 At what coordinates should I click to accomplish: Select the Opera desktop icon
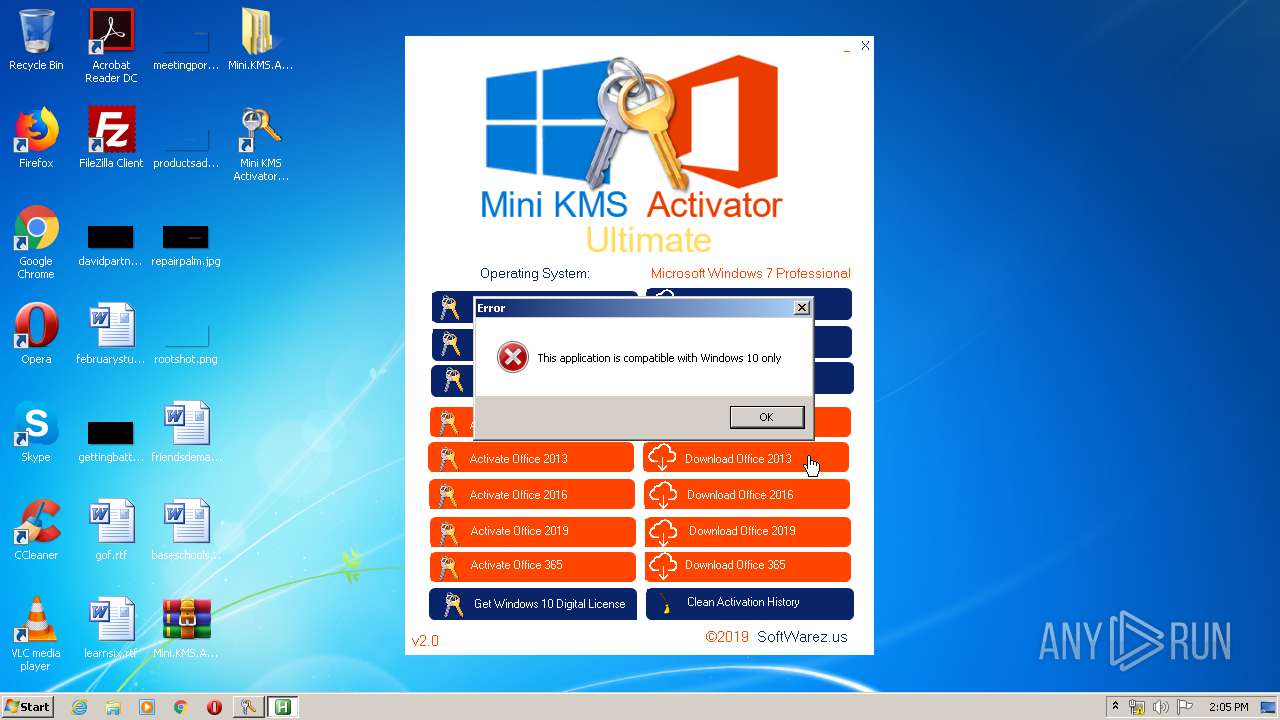point(36,334)
